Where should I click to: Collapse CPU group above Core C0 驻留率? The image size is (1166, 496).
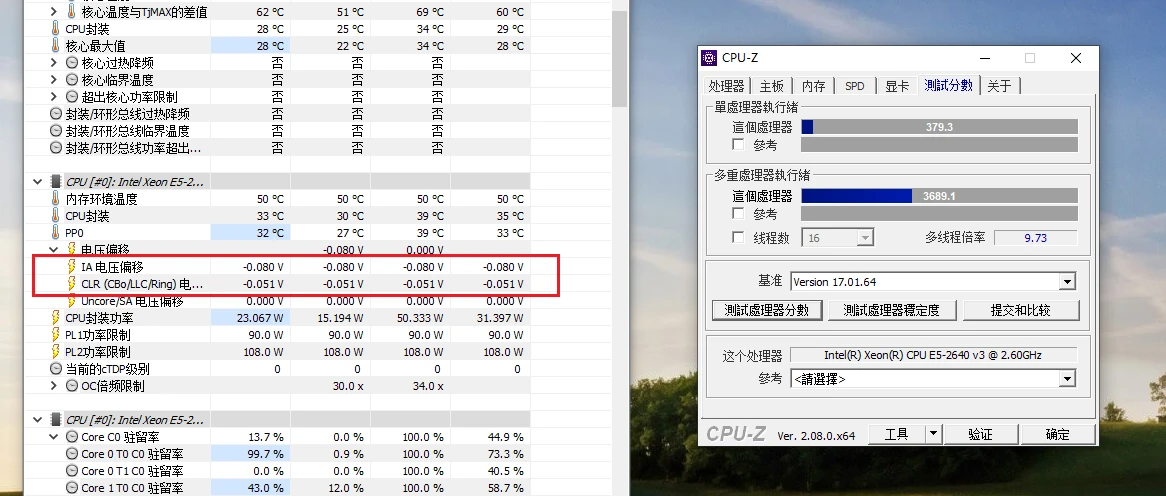[x=37, y=419]
